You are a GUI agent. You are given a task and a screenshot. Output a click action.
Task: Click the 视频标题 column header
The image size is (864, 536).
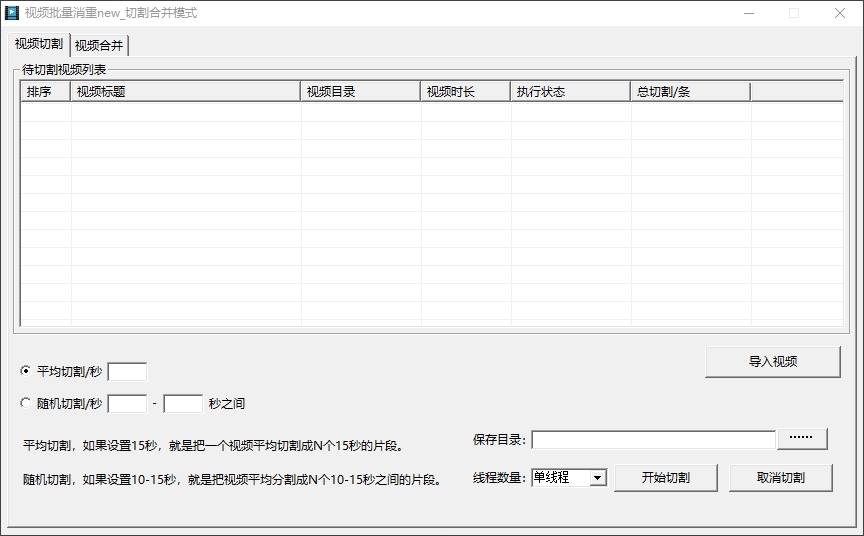click(x=186, y=91)
